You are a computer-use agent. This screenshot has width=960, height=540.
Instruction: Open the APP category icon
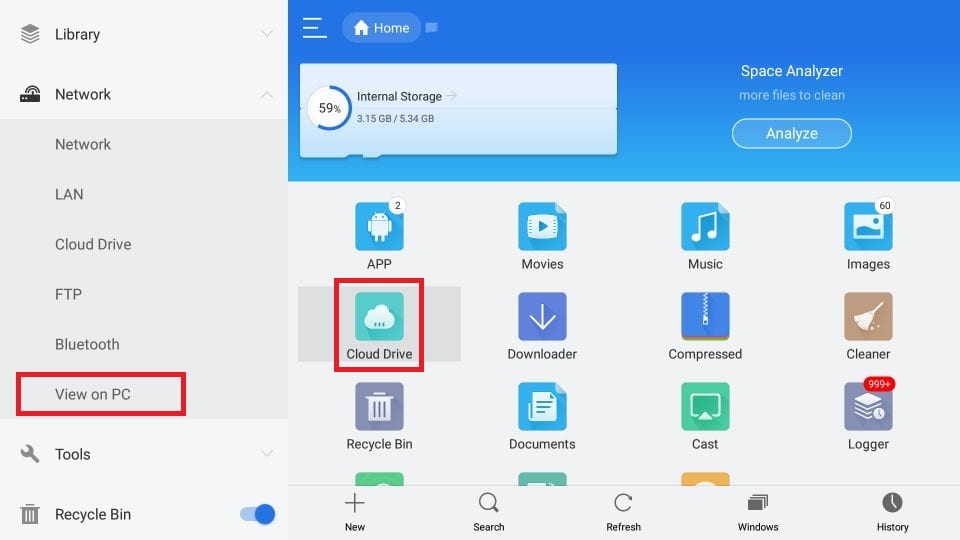tap(379, 227)
